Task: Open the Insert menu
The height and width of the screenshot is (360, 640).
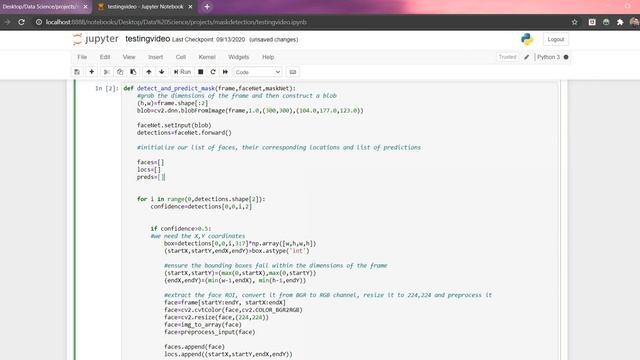Action: click(156, 57)
